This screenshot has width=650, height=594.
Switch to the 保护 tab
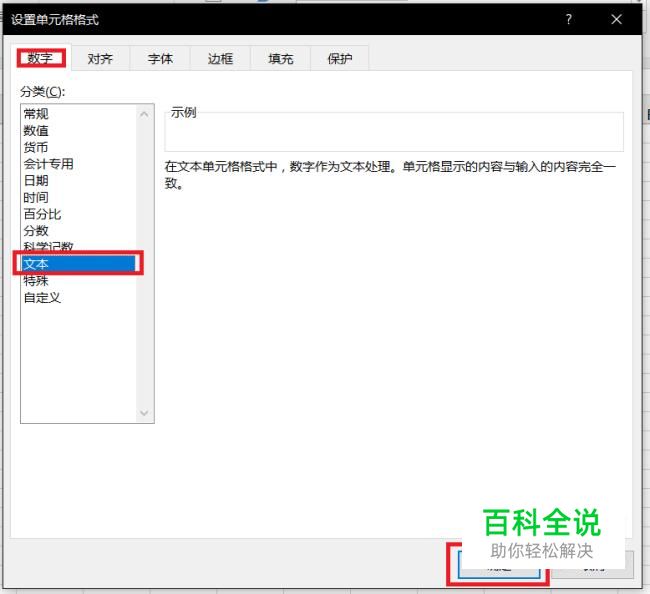(340, 59)
